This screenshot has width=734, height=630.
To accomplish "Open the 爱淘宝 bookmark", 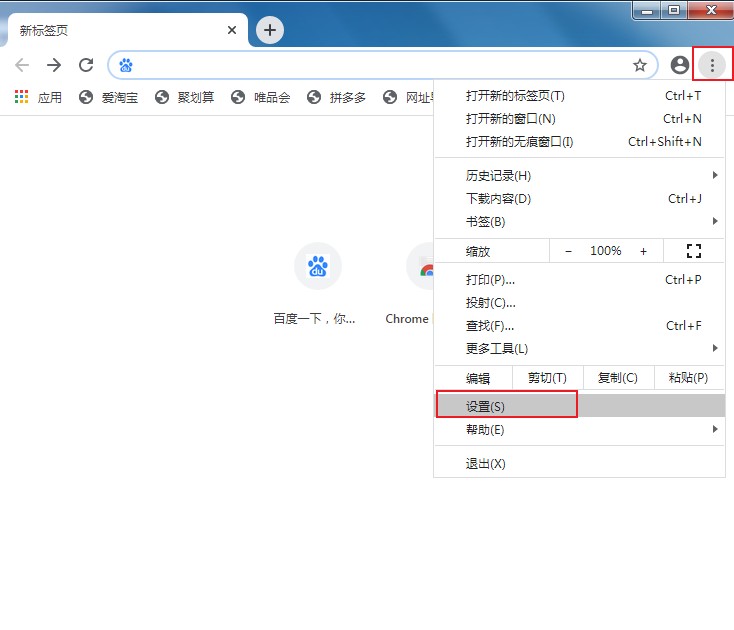I will 108,97.
